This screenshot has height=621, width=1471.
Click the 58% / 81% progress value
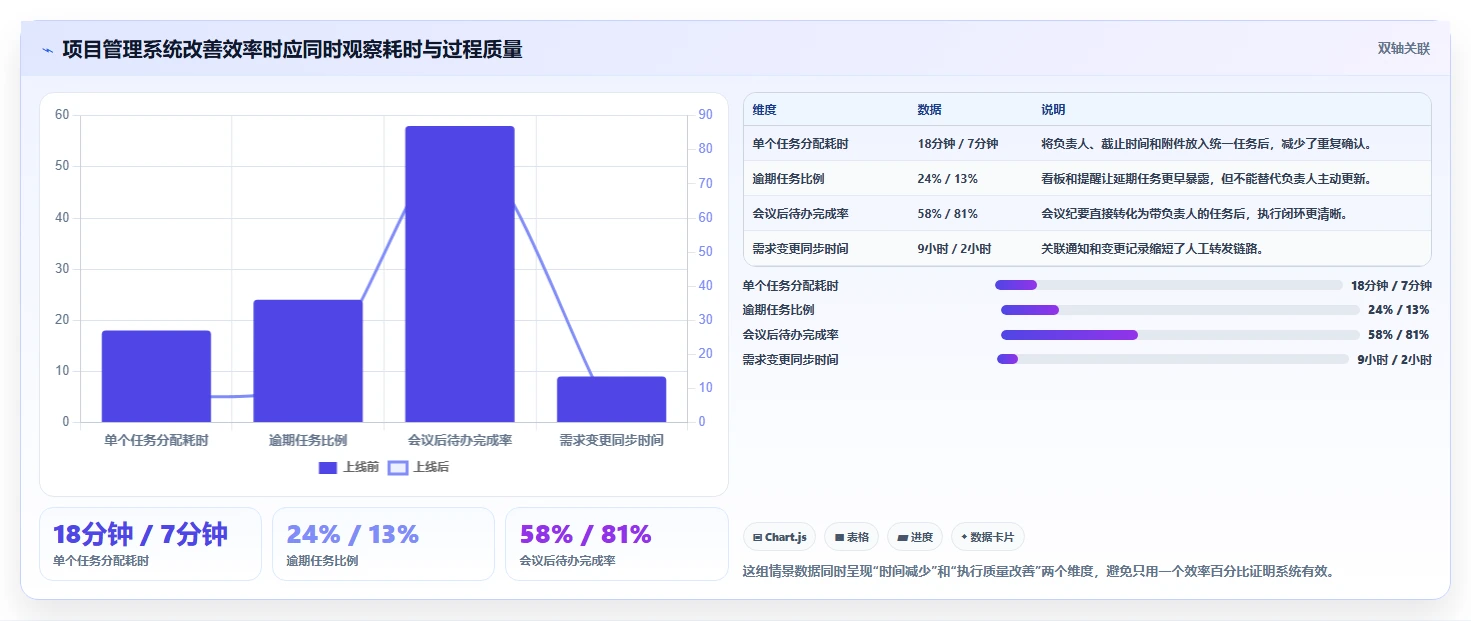pos(1398,335)
